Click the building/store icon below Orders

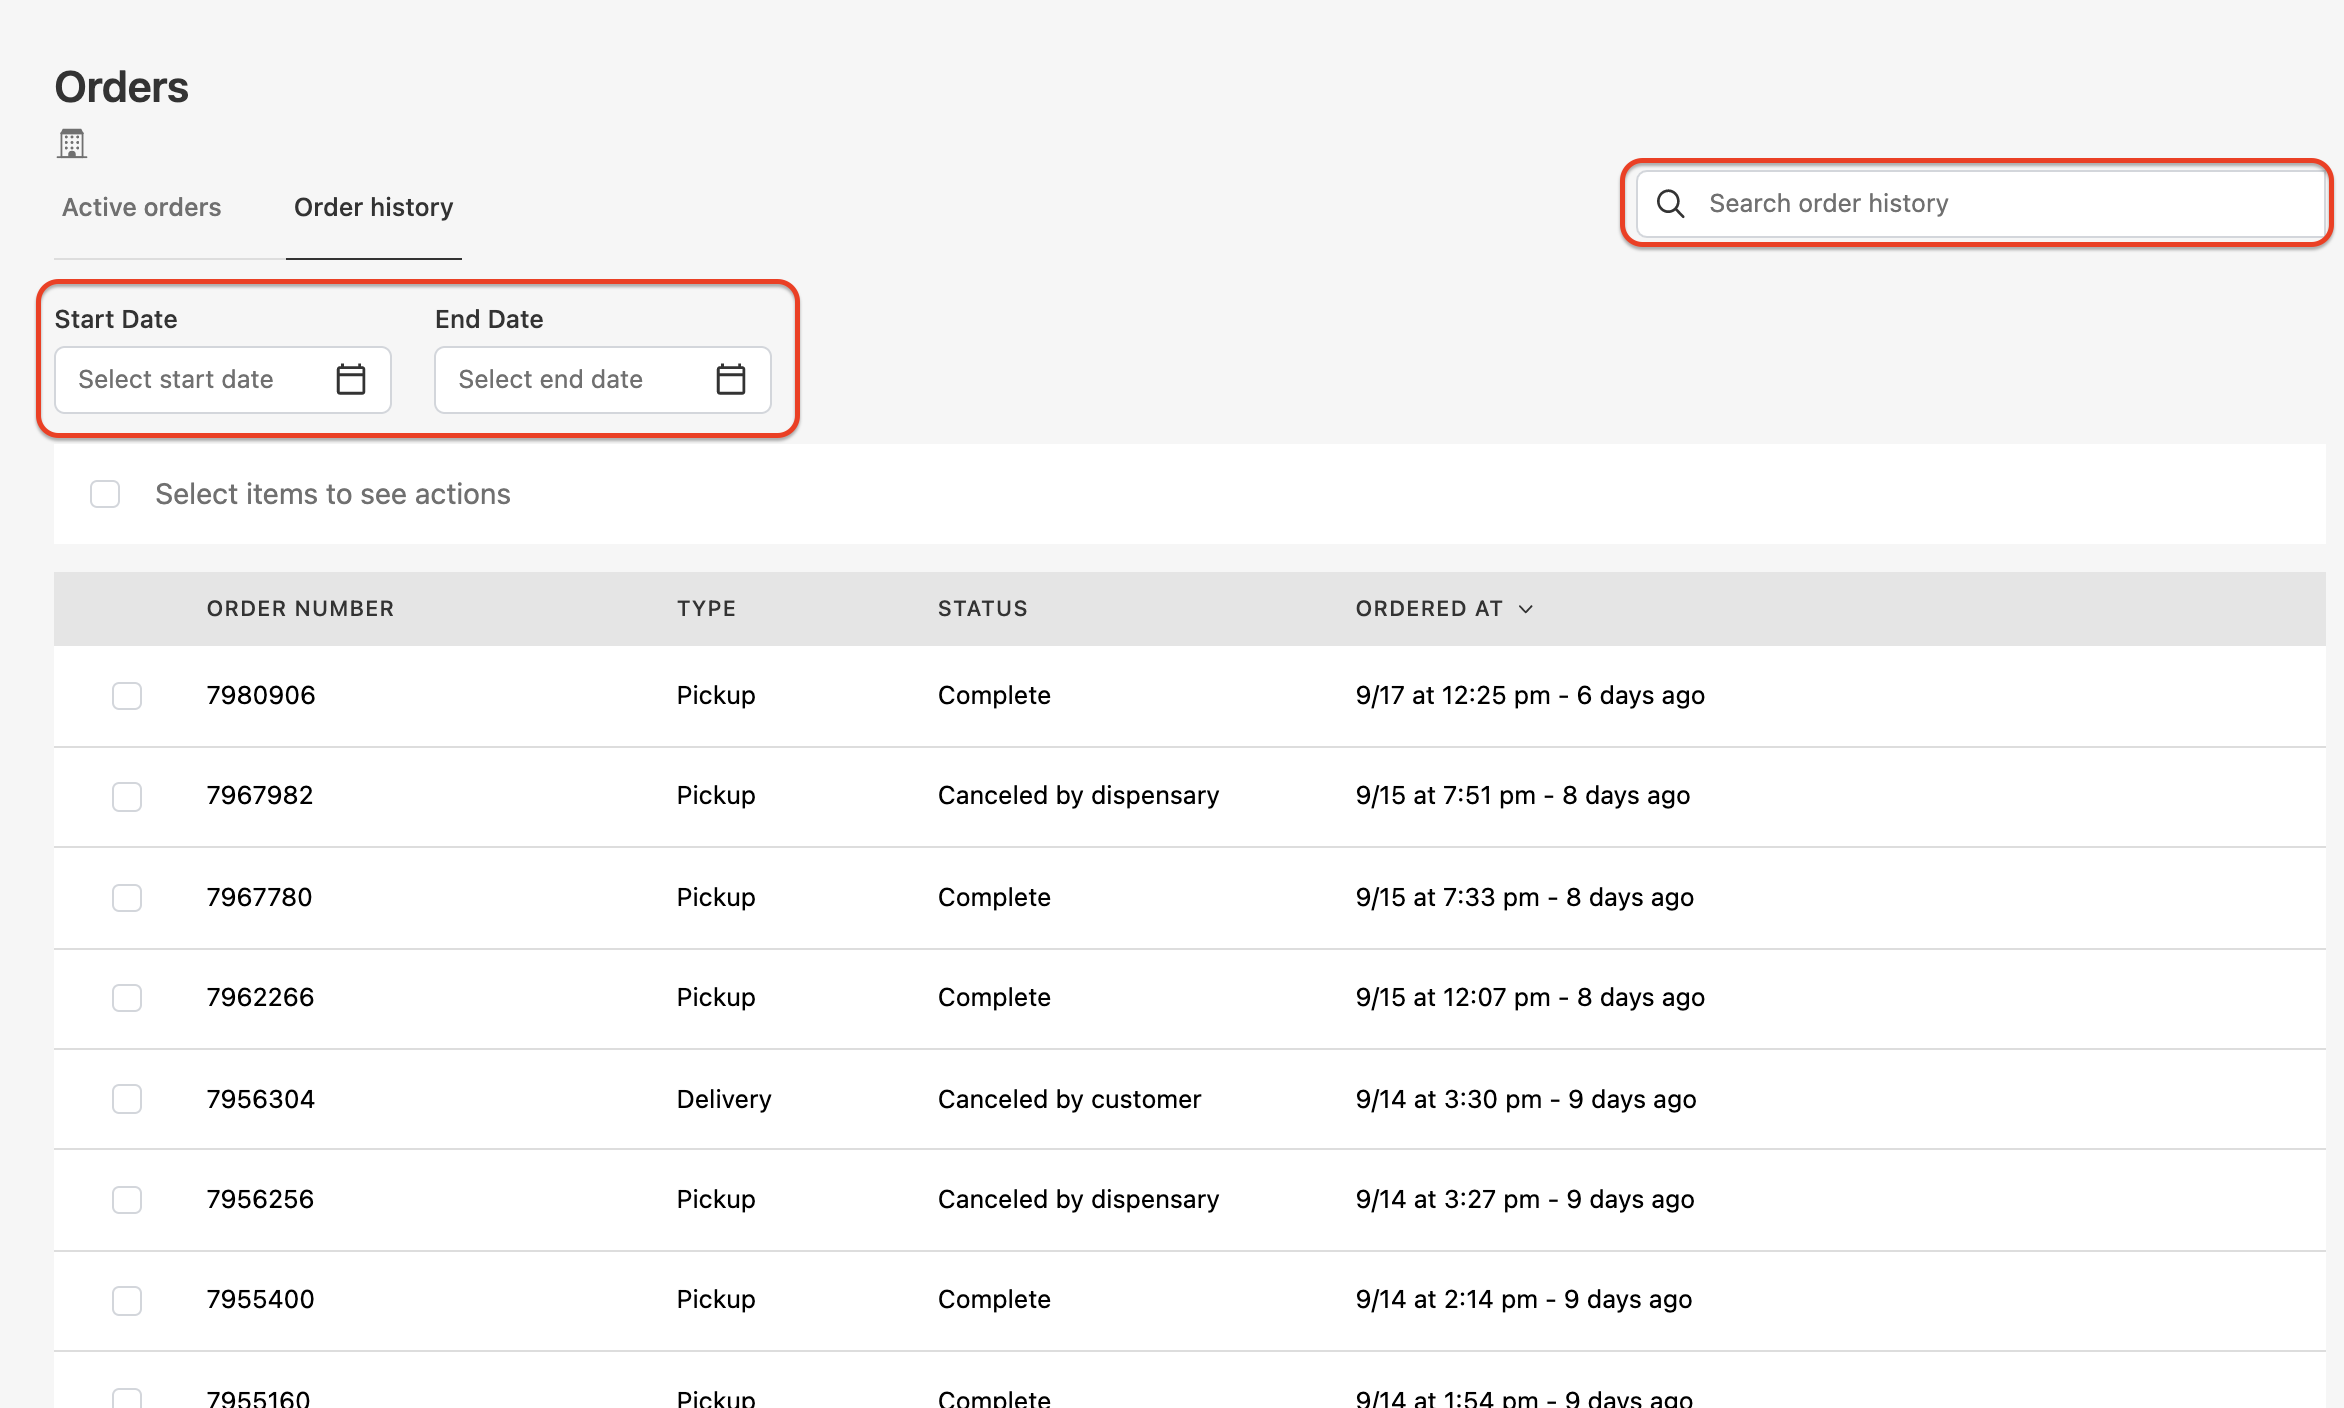coord(70,144)
